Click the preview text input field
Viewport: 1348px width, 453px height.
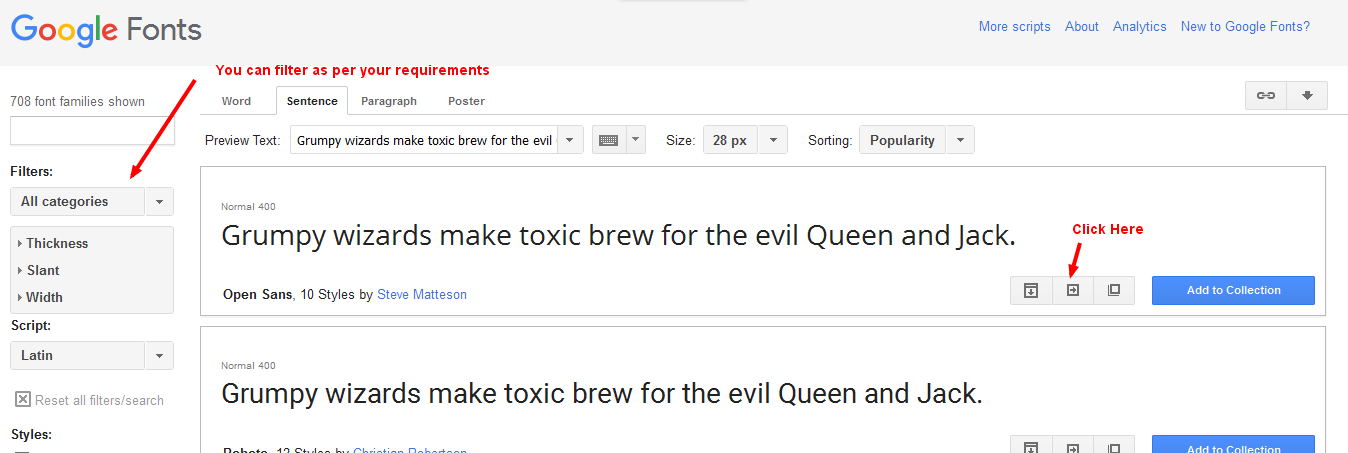(424, 140)
